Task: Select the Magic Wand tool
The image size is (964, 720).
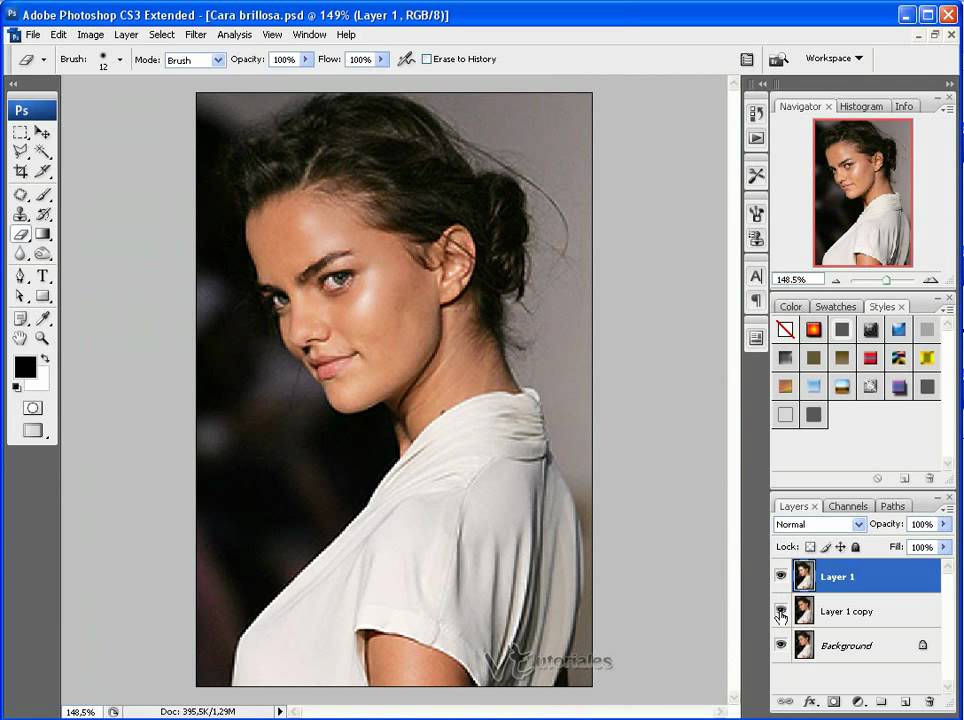Action: tap(42, 151)
